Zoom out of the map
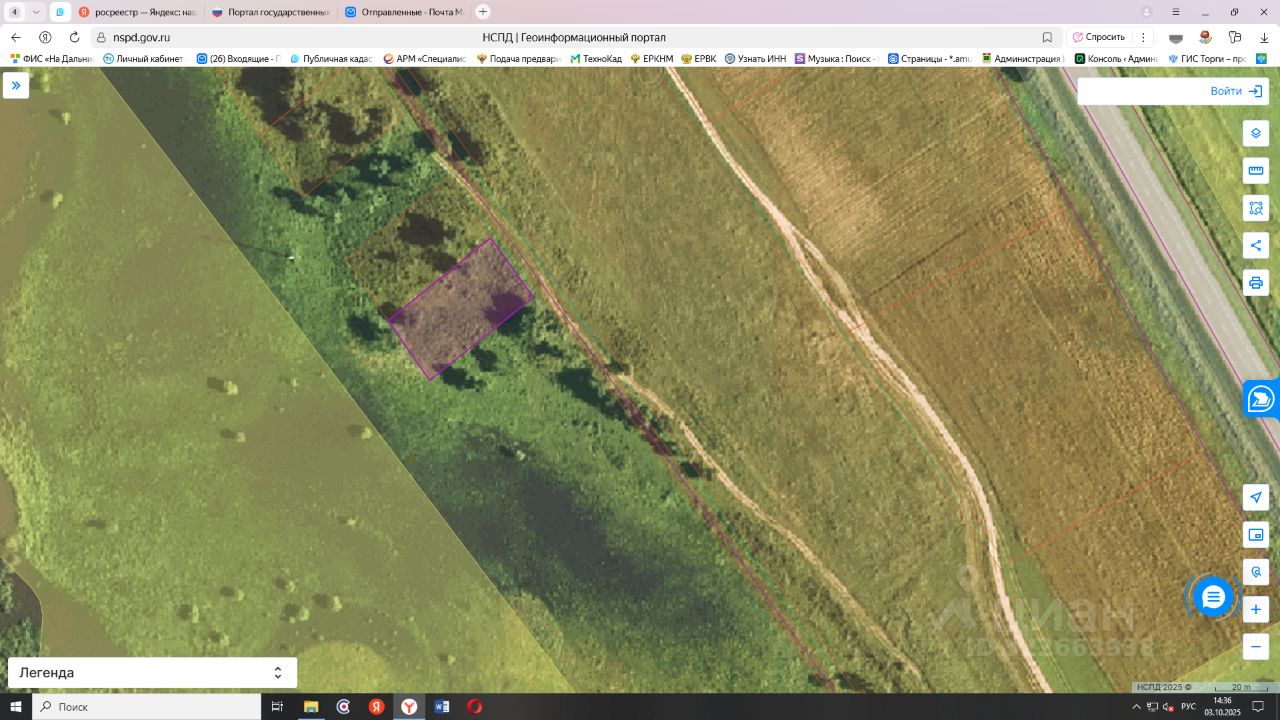This screenshot has width=1280, height=720. (1256, 646)
